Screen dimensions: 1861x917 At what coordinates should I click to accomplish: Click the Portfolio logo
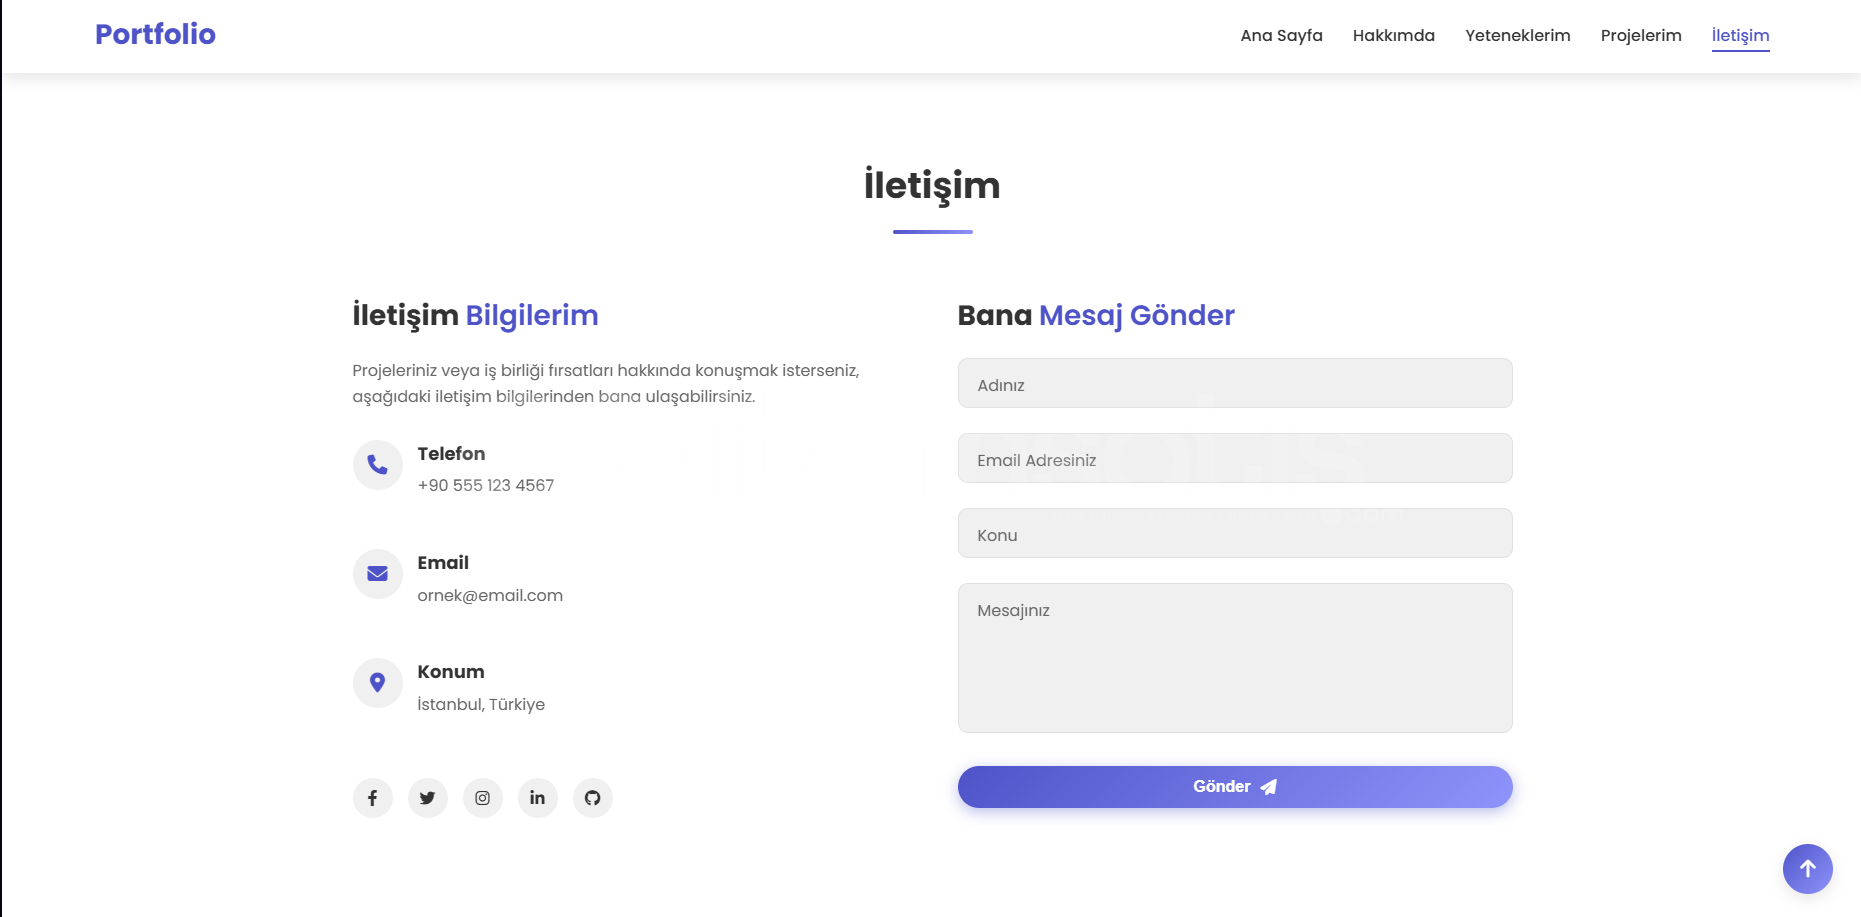pyautogui.click(x=155, y=34)
